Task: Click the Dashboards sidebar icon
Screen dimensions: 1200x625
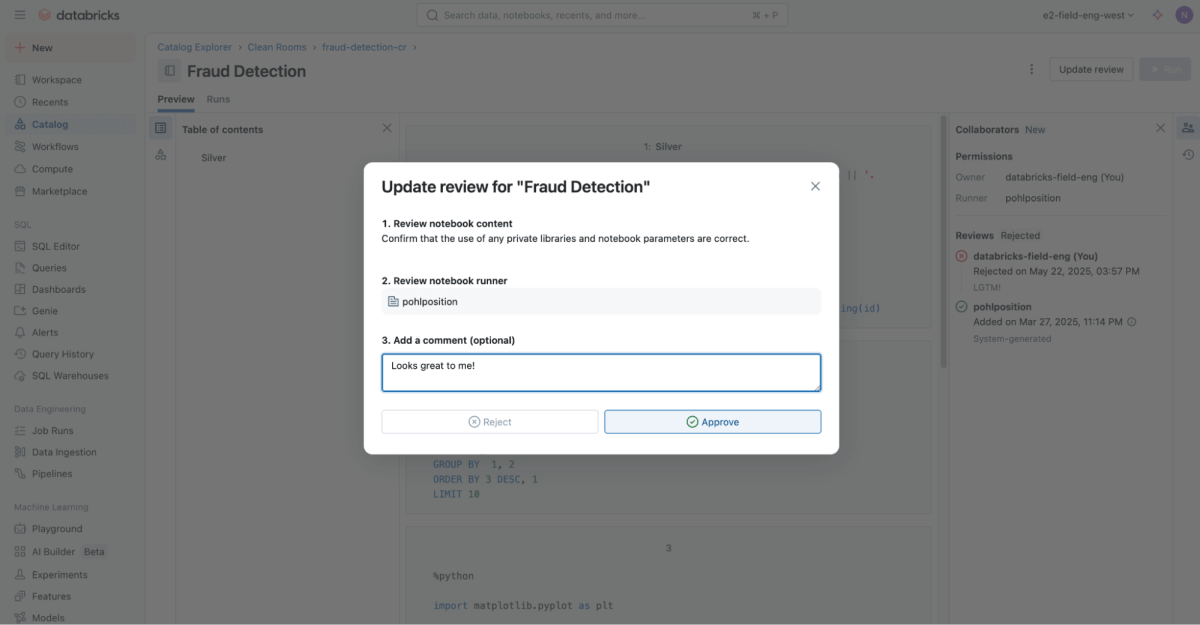Action: click(20, 289)
